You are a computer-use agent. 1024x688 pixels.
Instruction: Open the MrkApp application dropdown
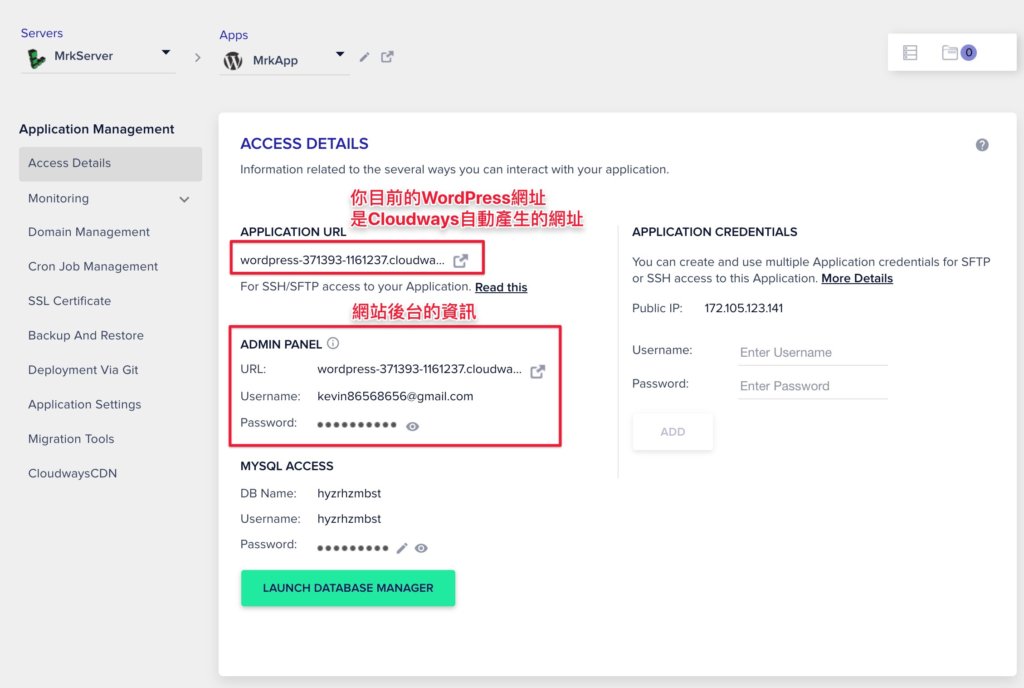pos(340,54)
